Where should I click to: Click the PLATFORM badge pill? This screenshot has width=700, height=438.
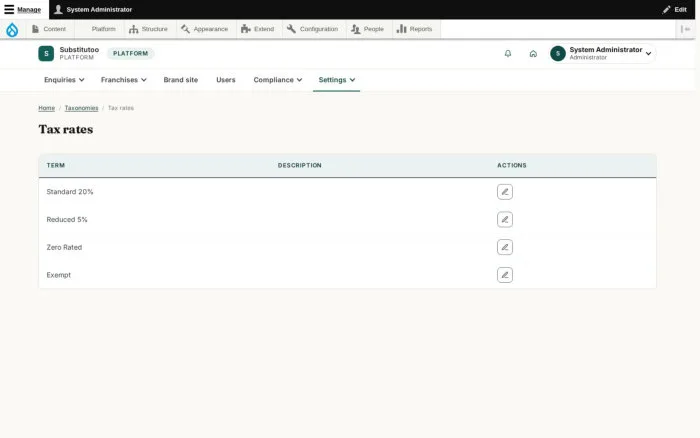point(130,54)
